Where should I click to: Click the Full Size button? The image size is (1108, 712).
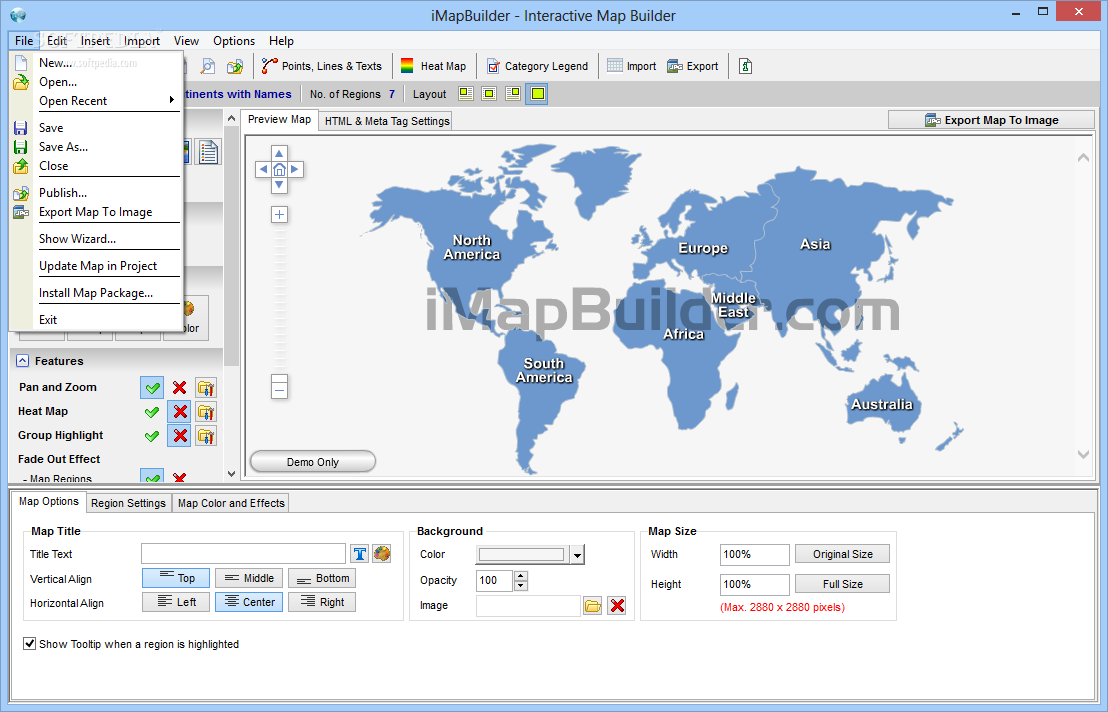click(x=842, y=584)
